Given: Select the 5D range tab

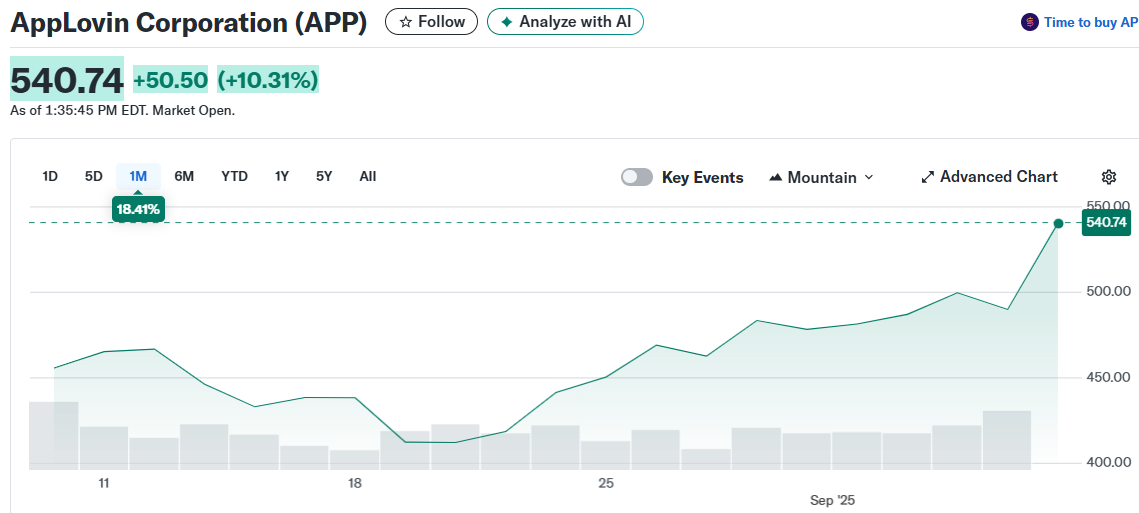Looking at the screenshot, I should coord(94,177).
